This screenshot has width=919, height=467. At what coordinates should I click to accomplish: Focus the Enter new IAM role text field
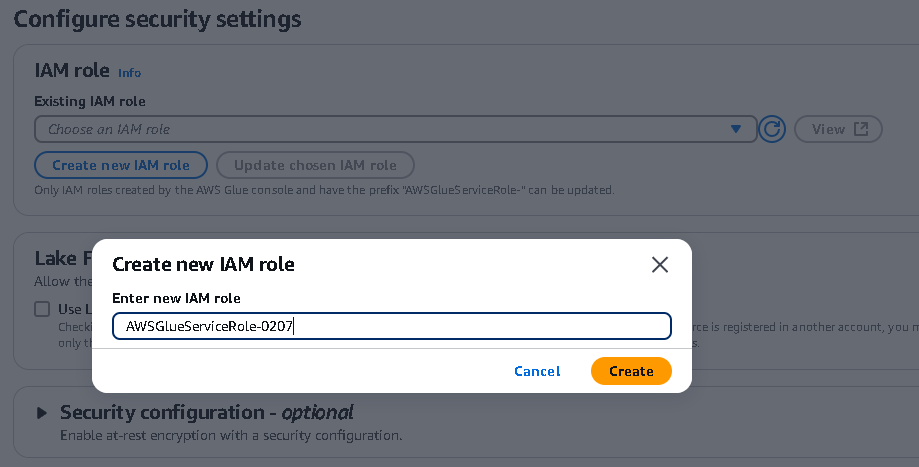(x=391, y=326)
